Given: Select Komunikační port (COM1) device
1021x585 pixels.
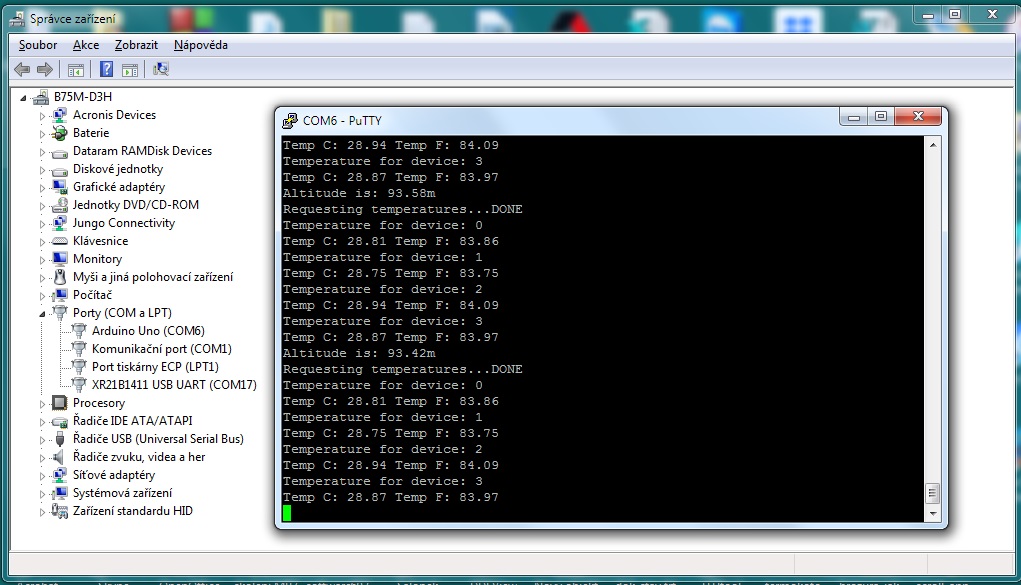Looking at the screenshot, I should [161, 349].
